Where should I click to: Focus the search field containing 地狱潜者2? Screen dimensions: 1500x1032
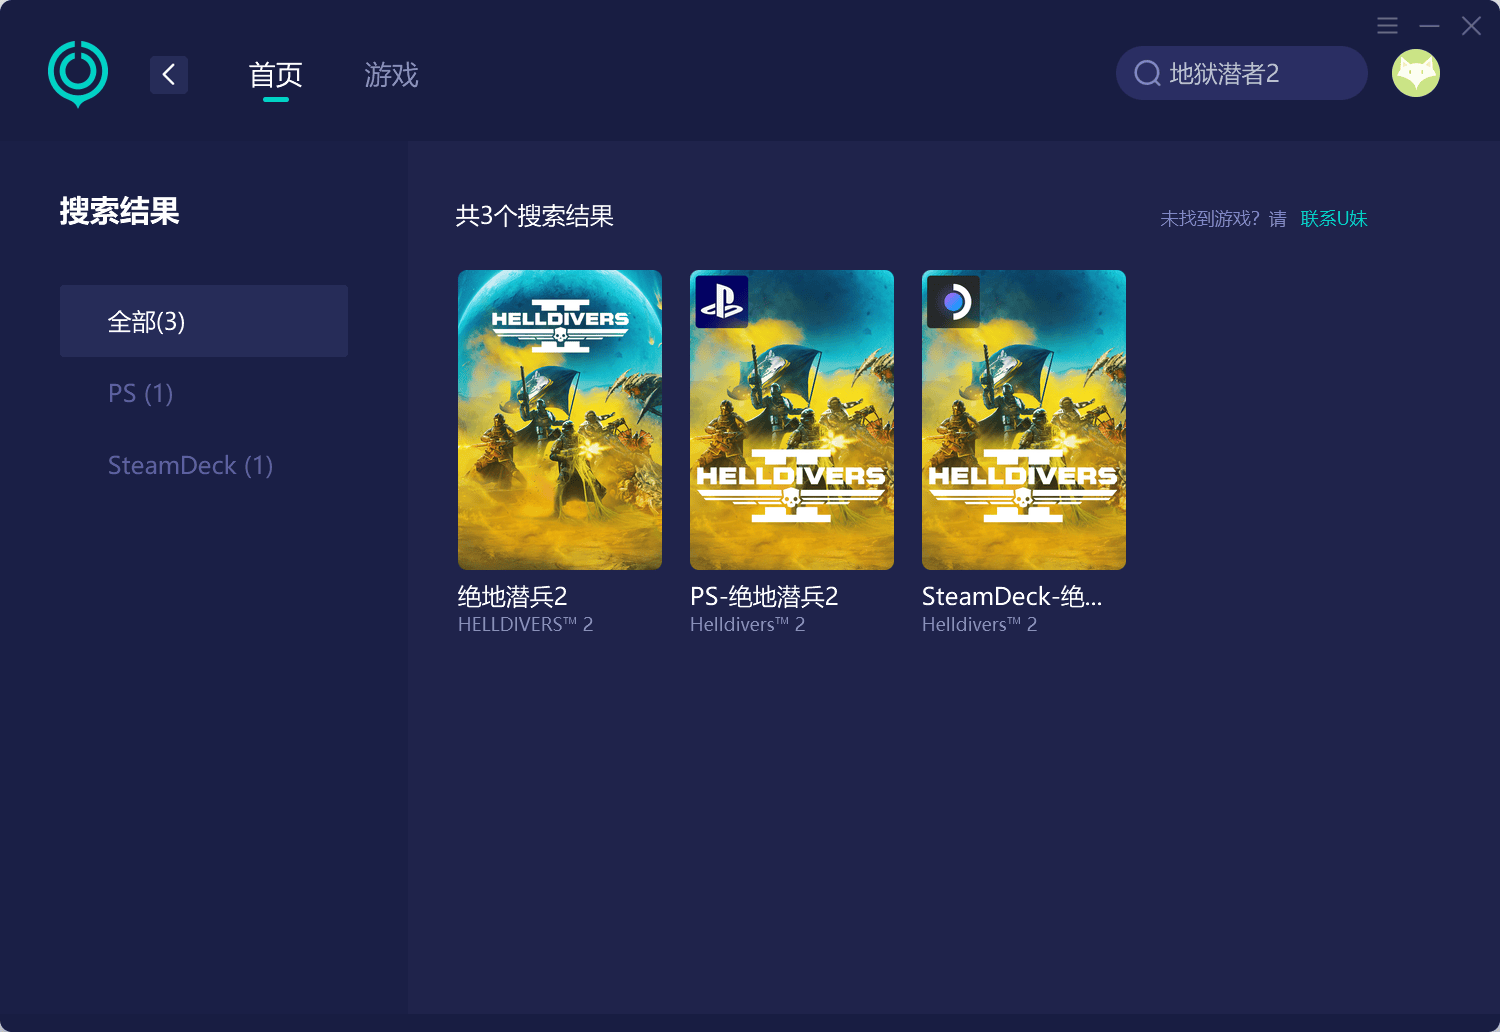[x=1242, y=73]
